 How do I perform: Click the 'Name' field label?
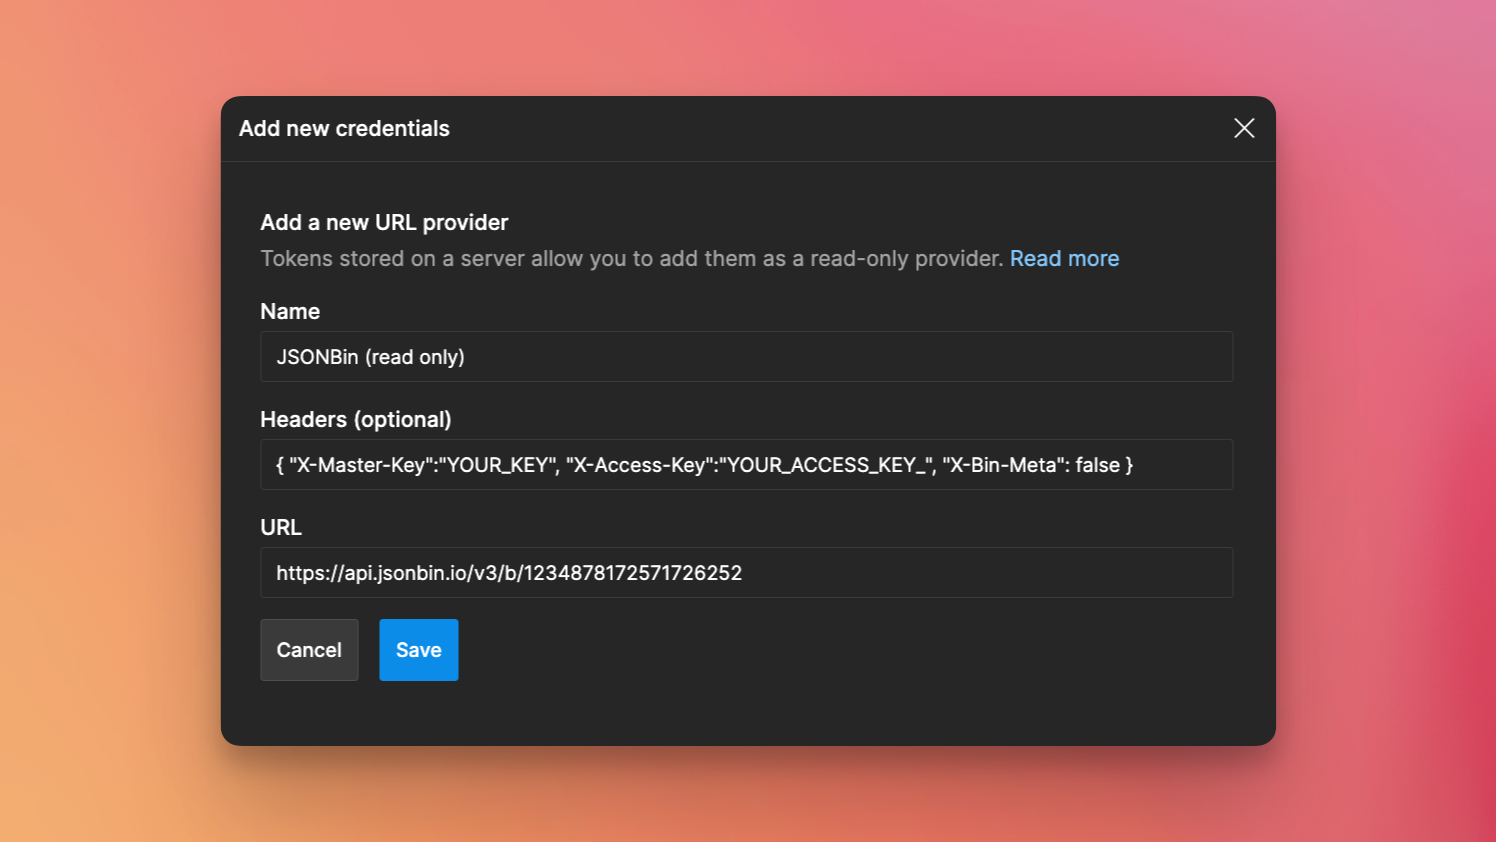point(290,311)
